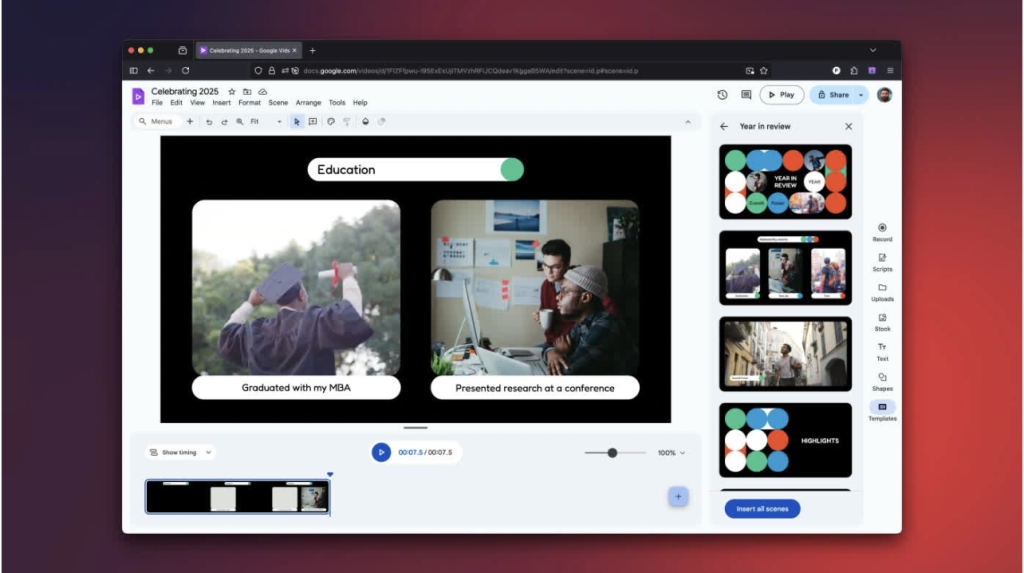Open the Record panel in the sidebar
The height and width of the screenshot is (573, 1024).
click(882, 231)
